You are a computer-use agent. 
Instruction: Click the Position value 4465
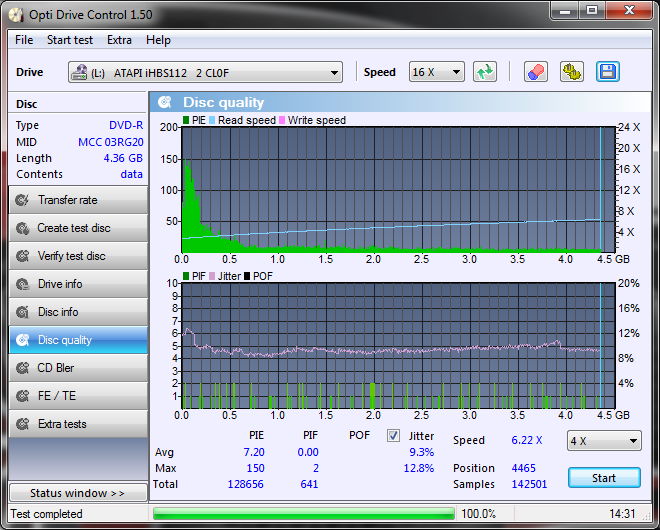pos(524,468)
